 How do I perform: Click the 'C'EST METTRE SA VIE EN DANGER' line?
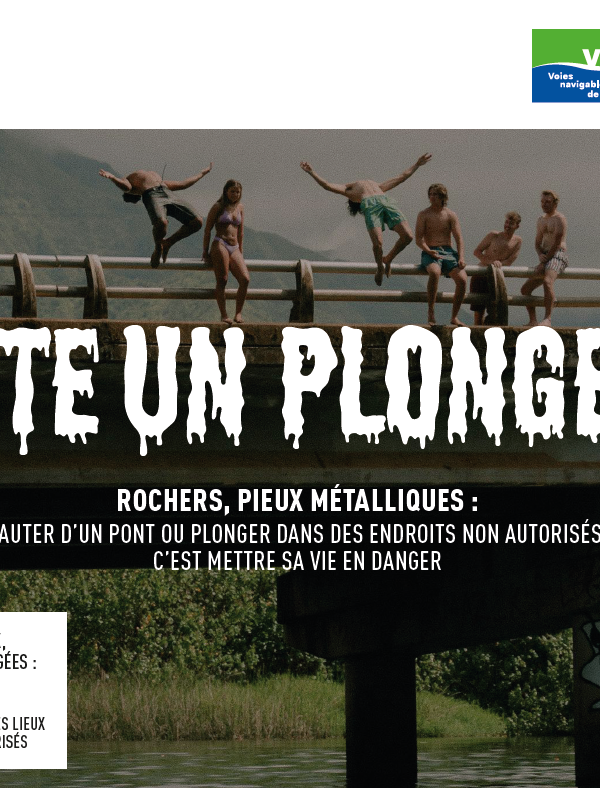pos(297,561)
